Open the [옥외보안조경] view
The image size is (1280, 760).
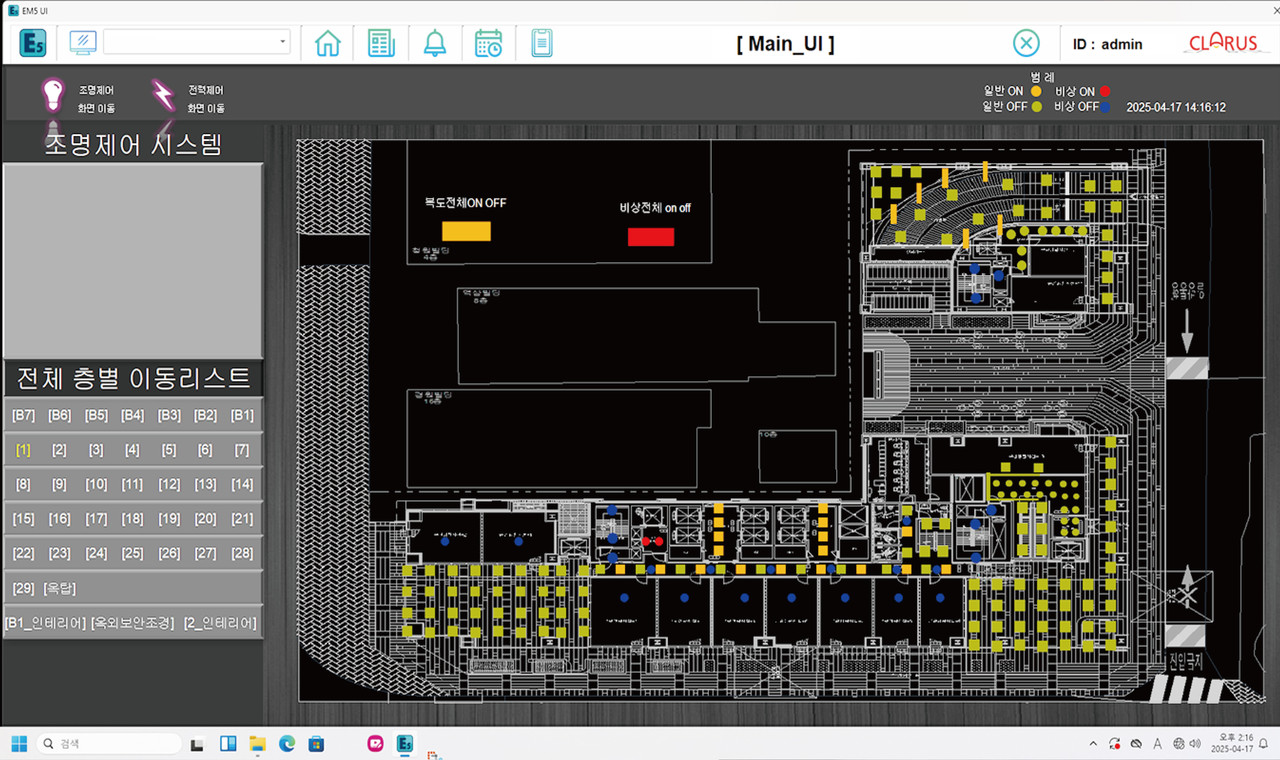pos(132,623)
